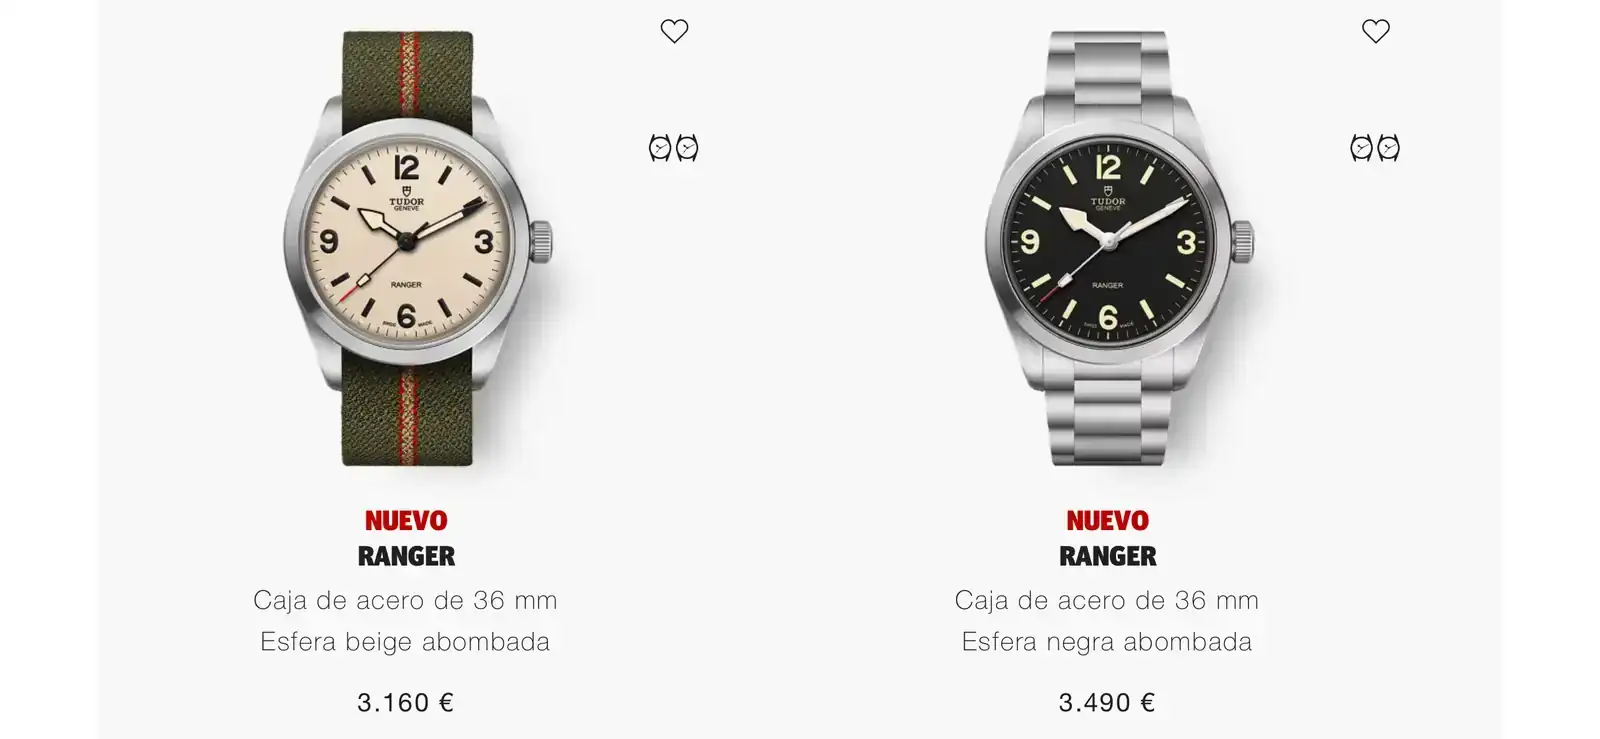Click "Esfera beige abombada" description
This screenshot has width=1600, height=739.
[405, 641]
